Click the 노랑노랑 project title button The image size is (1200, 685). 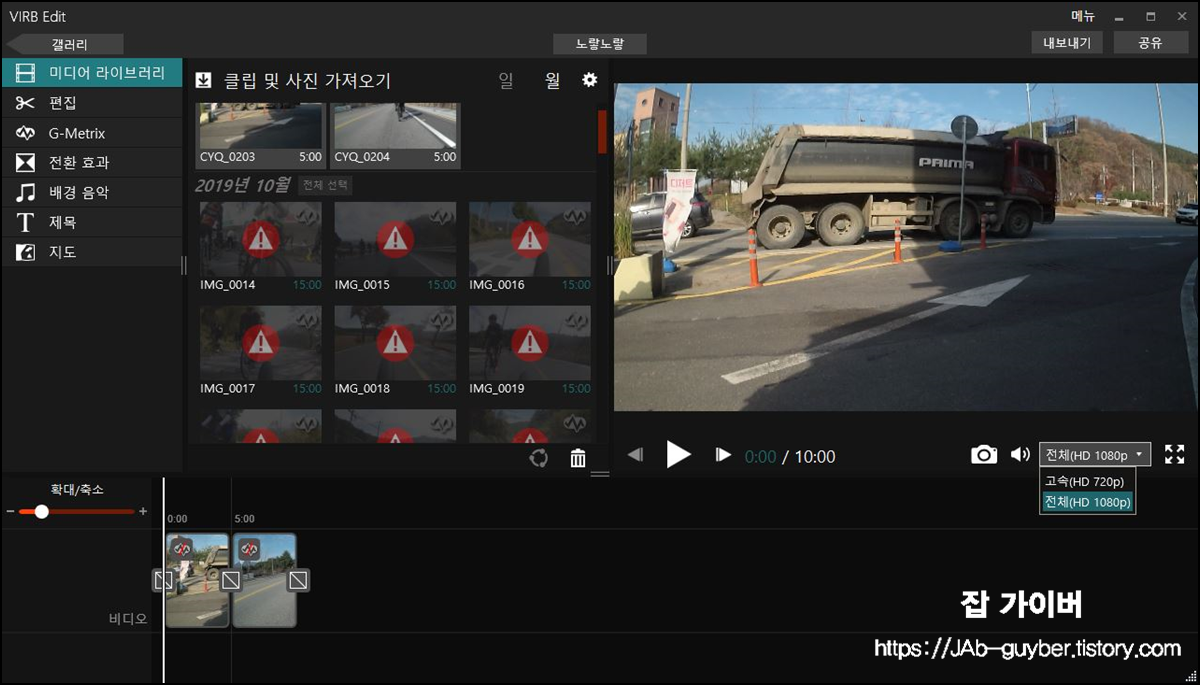(x=600, y=44)
